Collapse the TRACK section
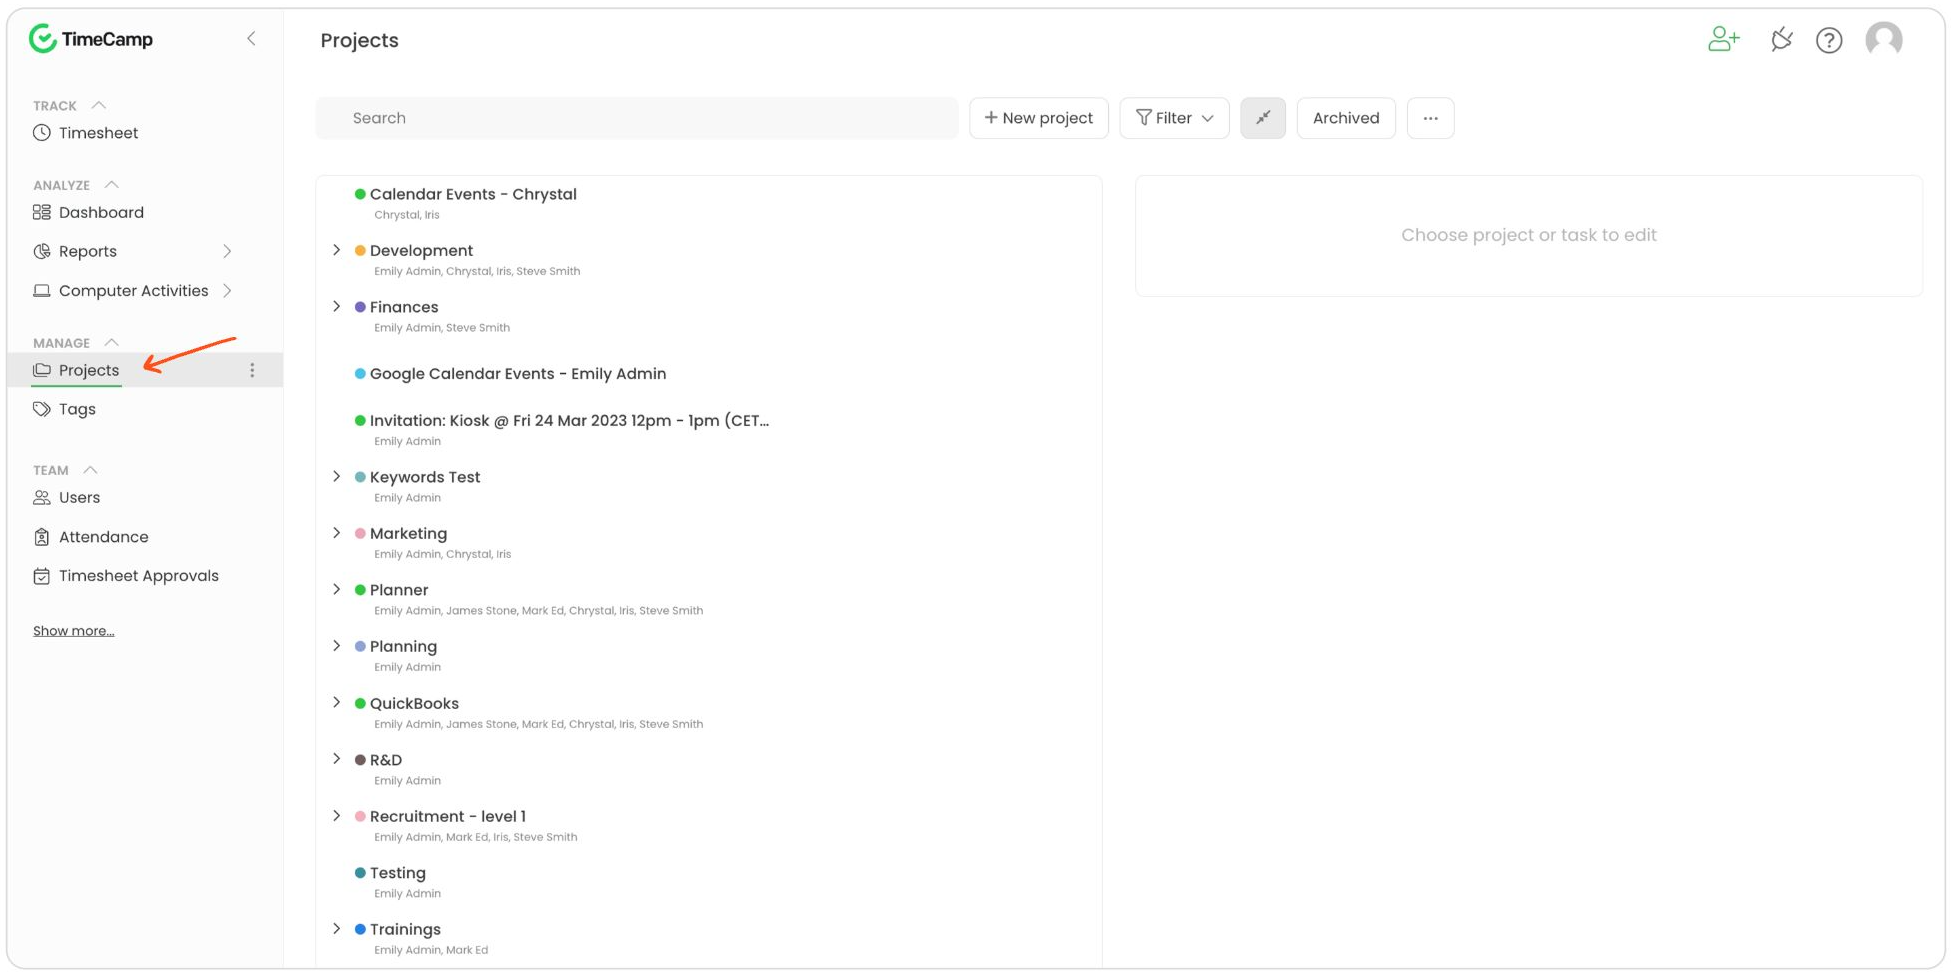Image resolution: width=1952 pixels, height=976 pixels. pyautogui.click(x=99, y=105)
